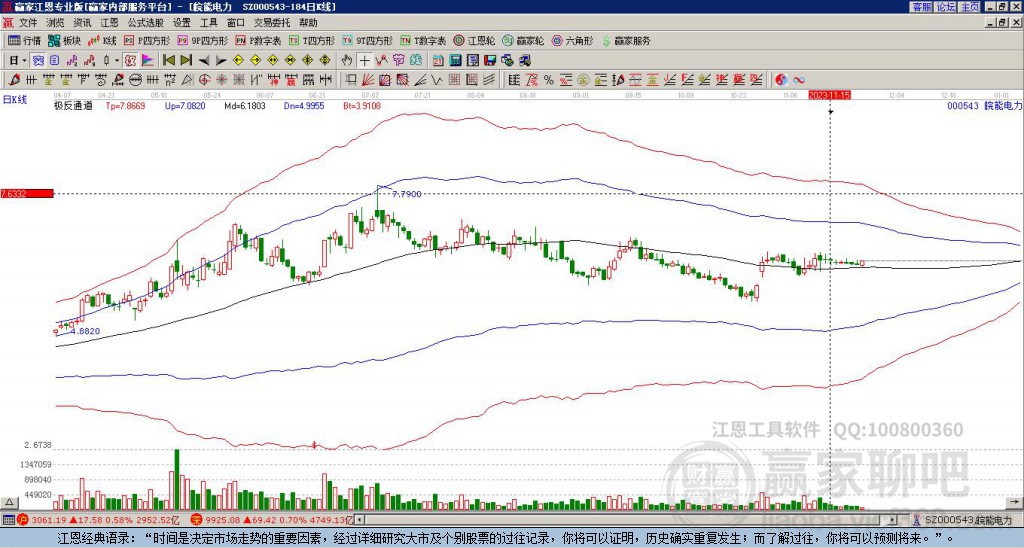Open the 六角形 tool

[x=572, y=40]
